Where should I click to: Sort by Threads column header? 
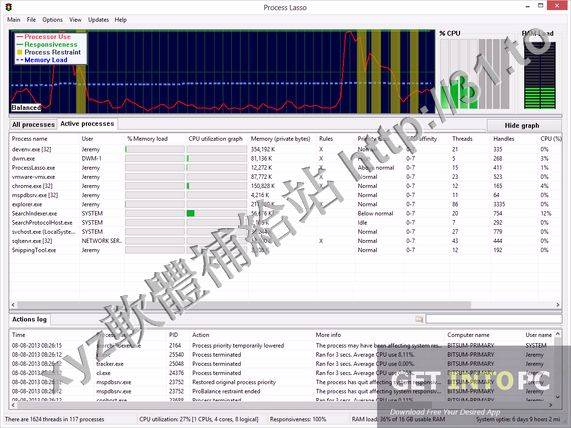(462, 139)
